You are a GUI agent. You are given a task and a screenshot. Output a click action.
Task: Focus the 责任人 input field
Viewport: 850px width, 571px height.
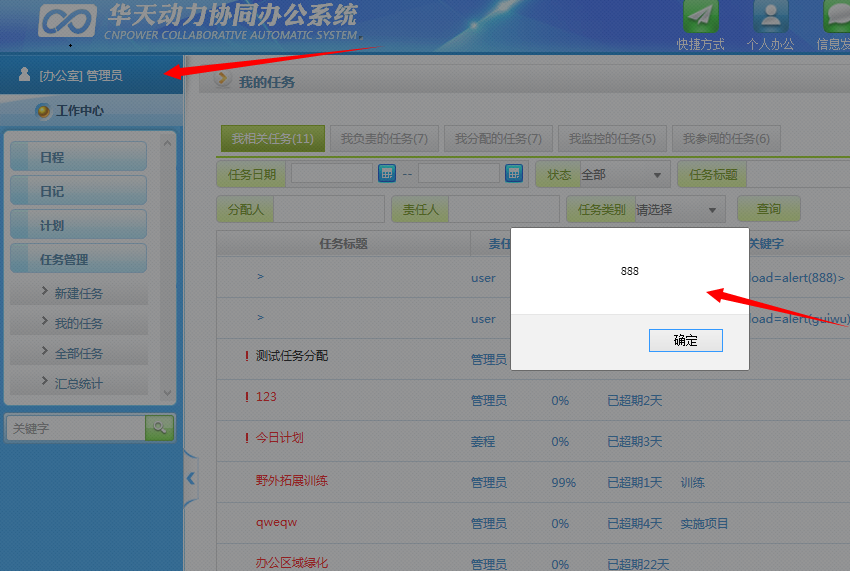pyautogui.click(x=504, y=209)
